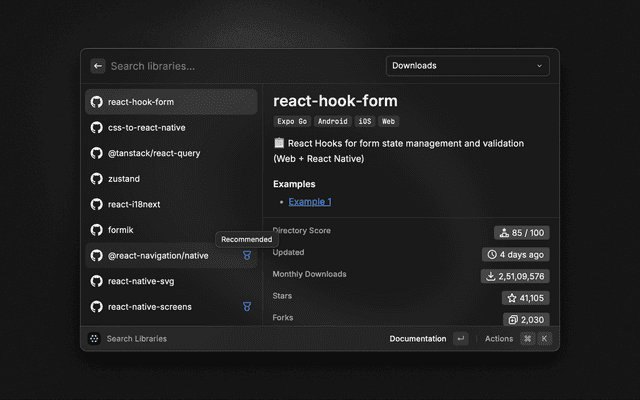Viewport: 640px width, 400px height.
Task: Click the back arrow icon
Action: [98, 66]
